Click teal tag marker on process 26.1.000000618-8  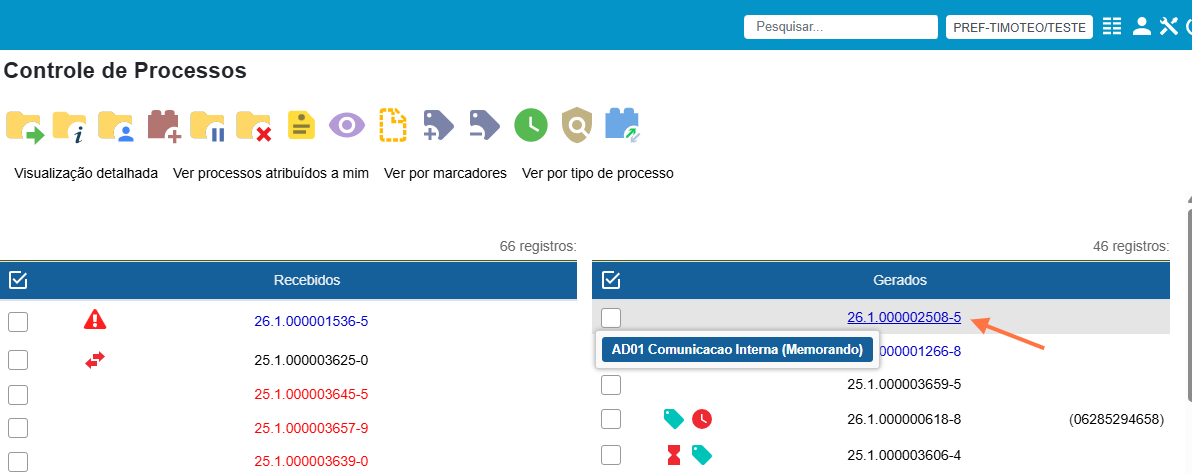674,418
